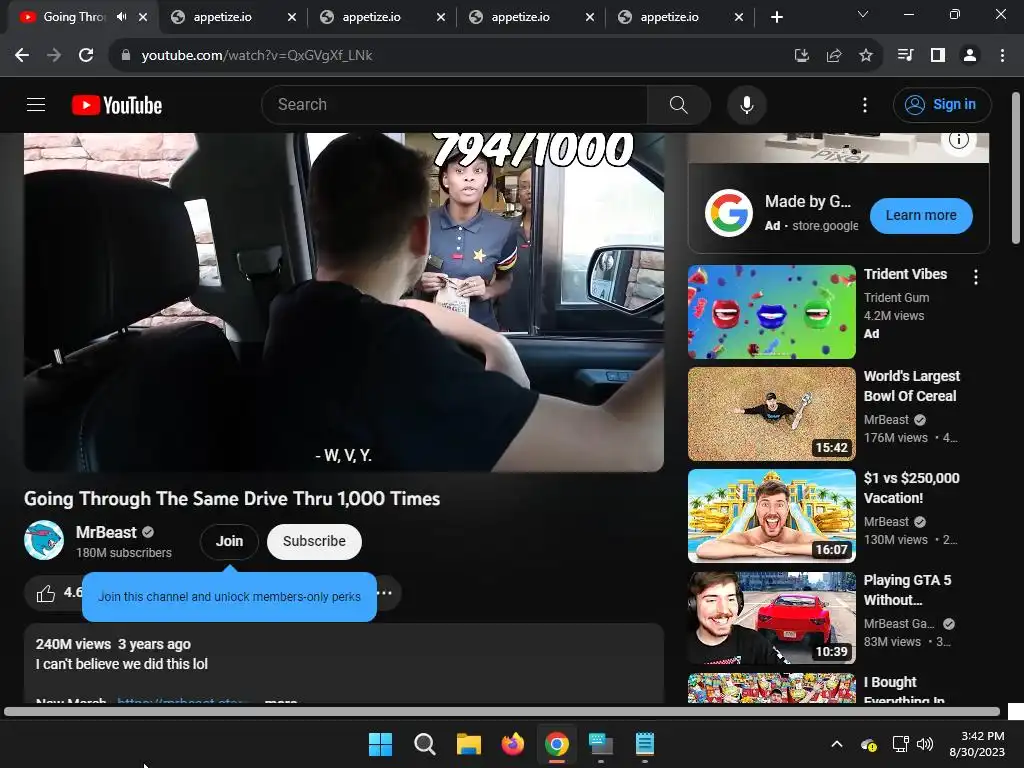Screen dimensions: 1024x768
Task: Like the video with thumbs up
Action: 46,593
